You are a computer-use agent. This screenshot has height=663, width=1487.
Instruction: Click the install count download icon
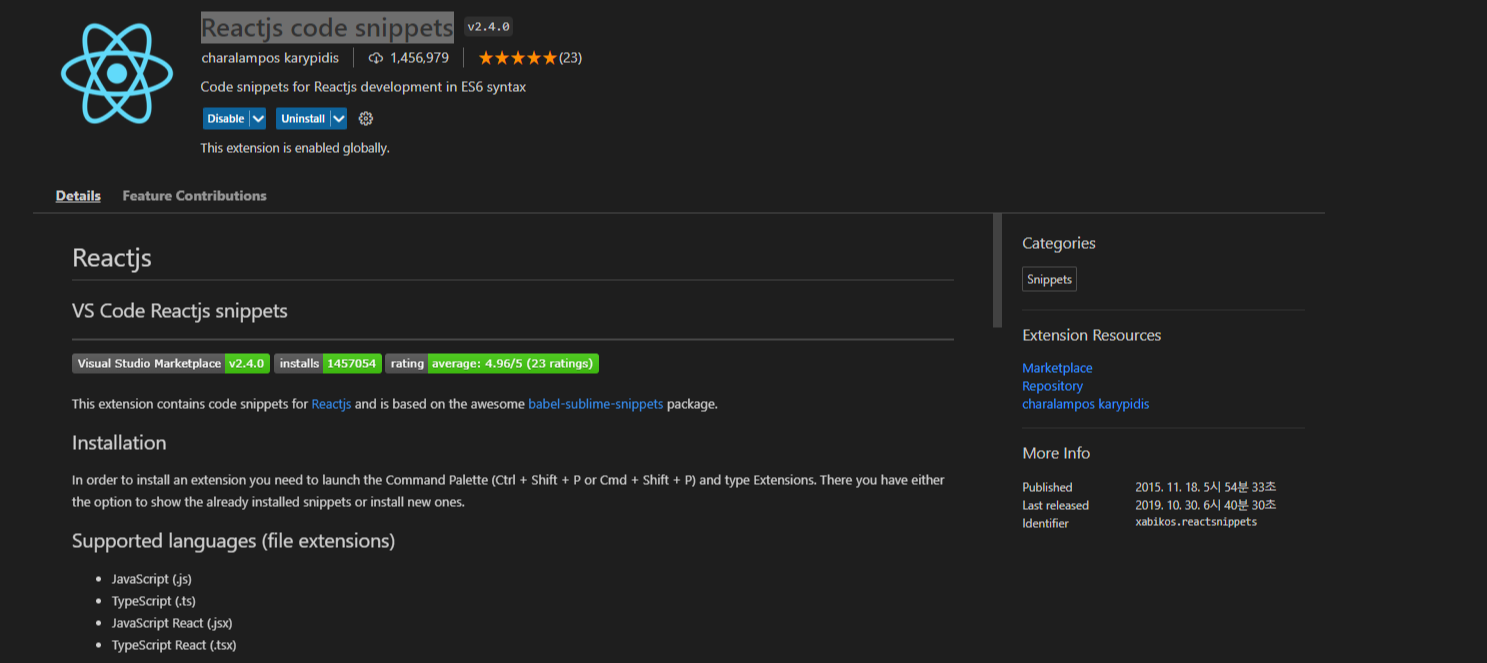click(x=376, y=58)
